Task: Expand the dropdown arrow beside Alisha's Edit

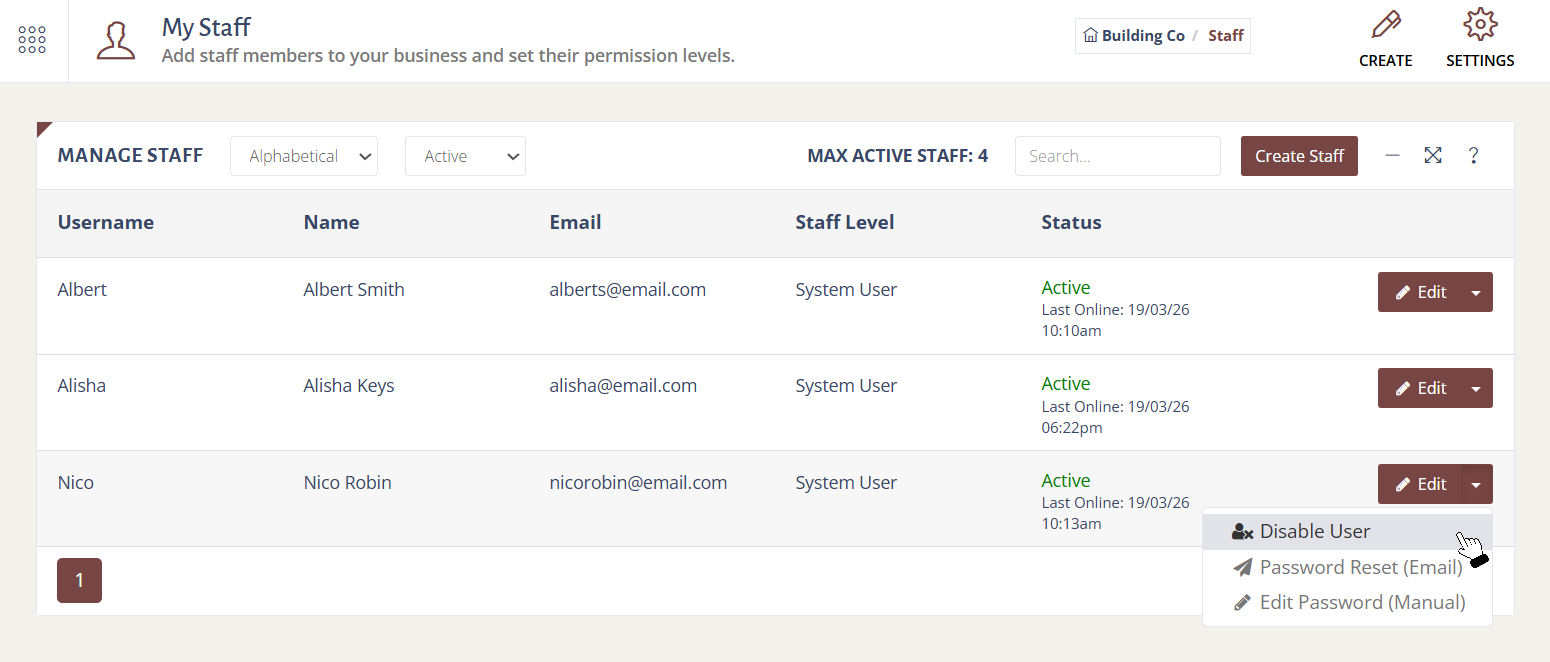Action: coord(1476,388)
